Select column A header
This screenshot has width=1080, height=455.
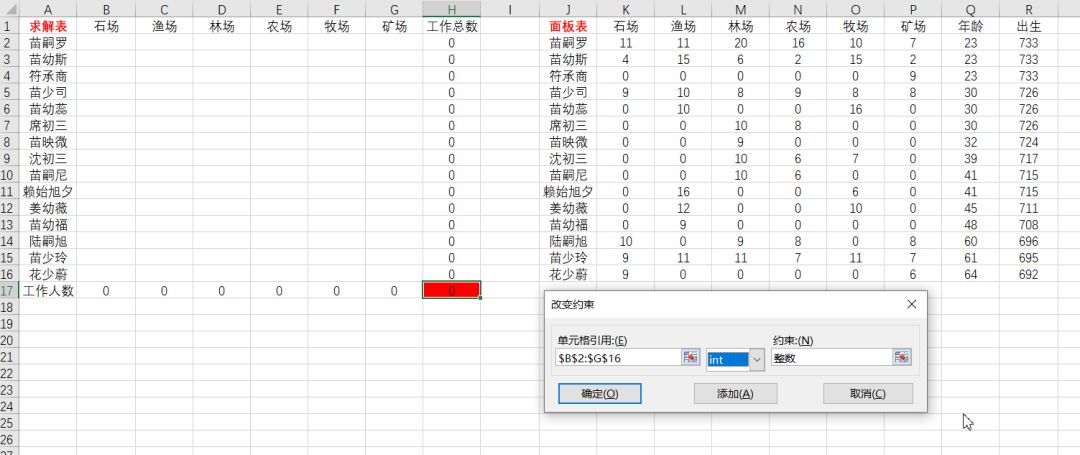(x=48, y=9)
